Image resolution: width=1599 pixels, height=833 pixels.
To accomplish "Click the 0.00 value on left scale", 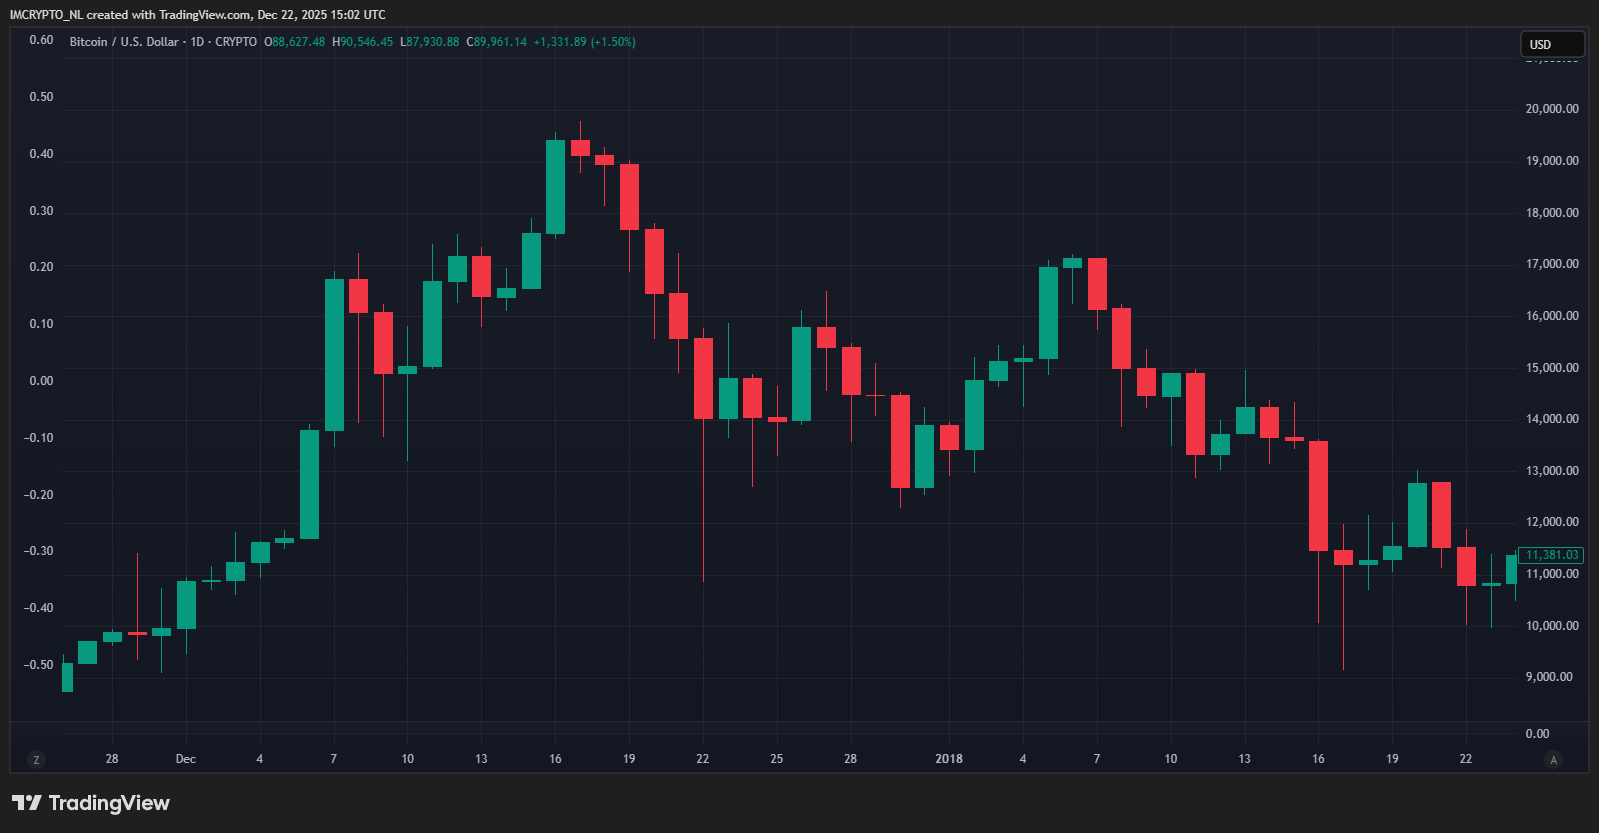I will point(41,381).
